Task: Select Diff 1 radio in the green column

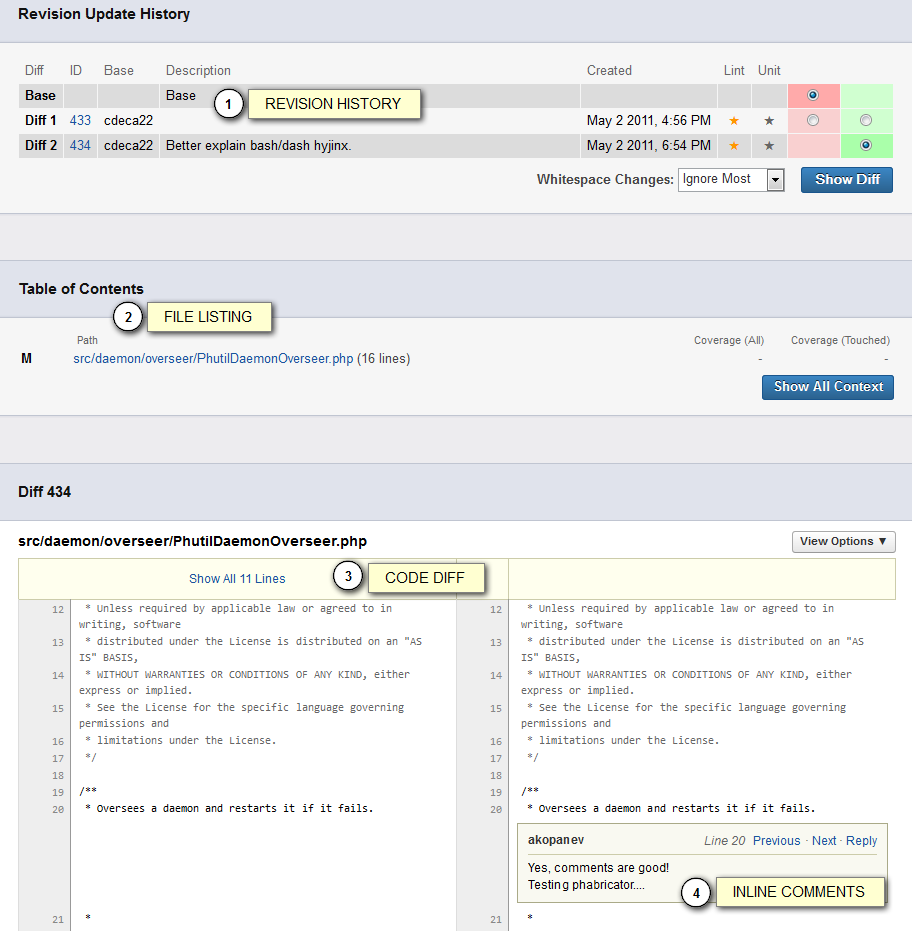Action: point(866,120)
